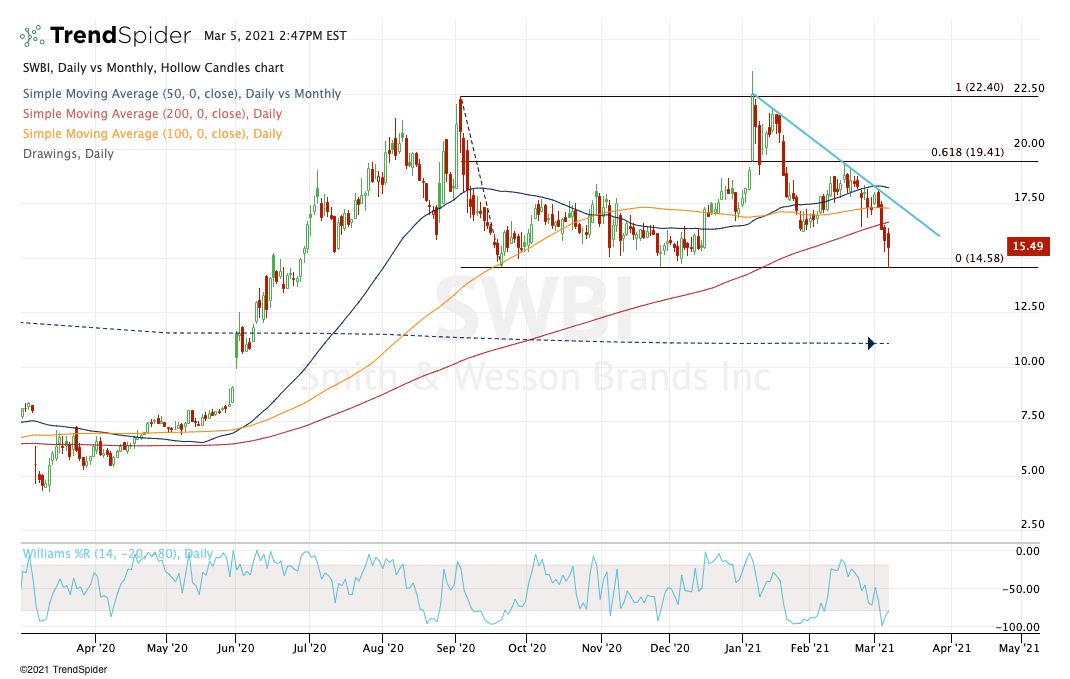Click the Apr '20 date axis label

(96, 648)
